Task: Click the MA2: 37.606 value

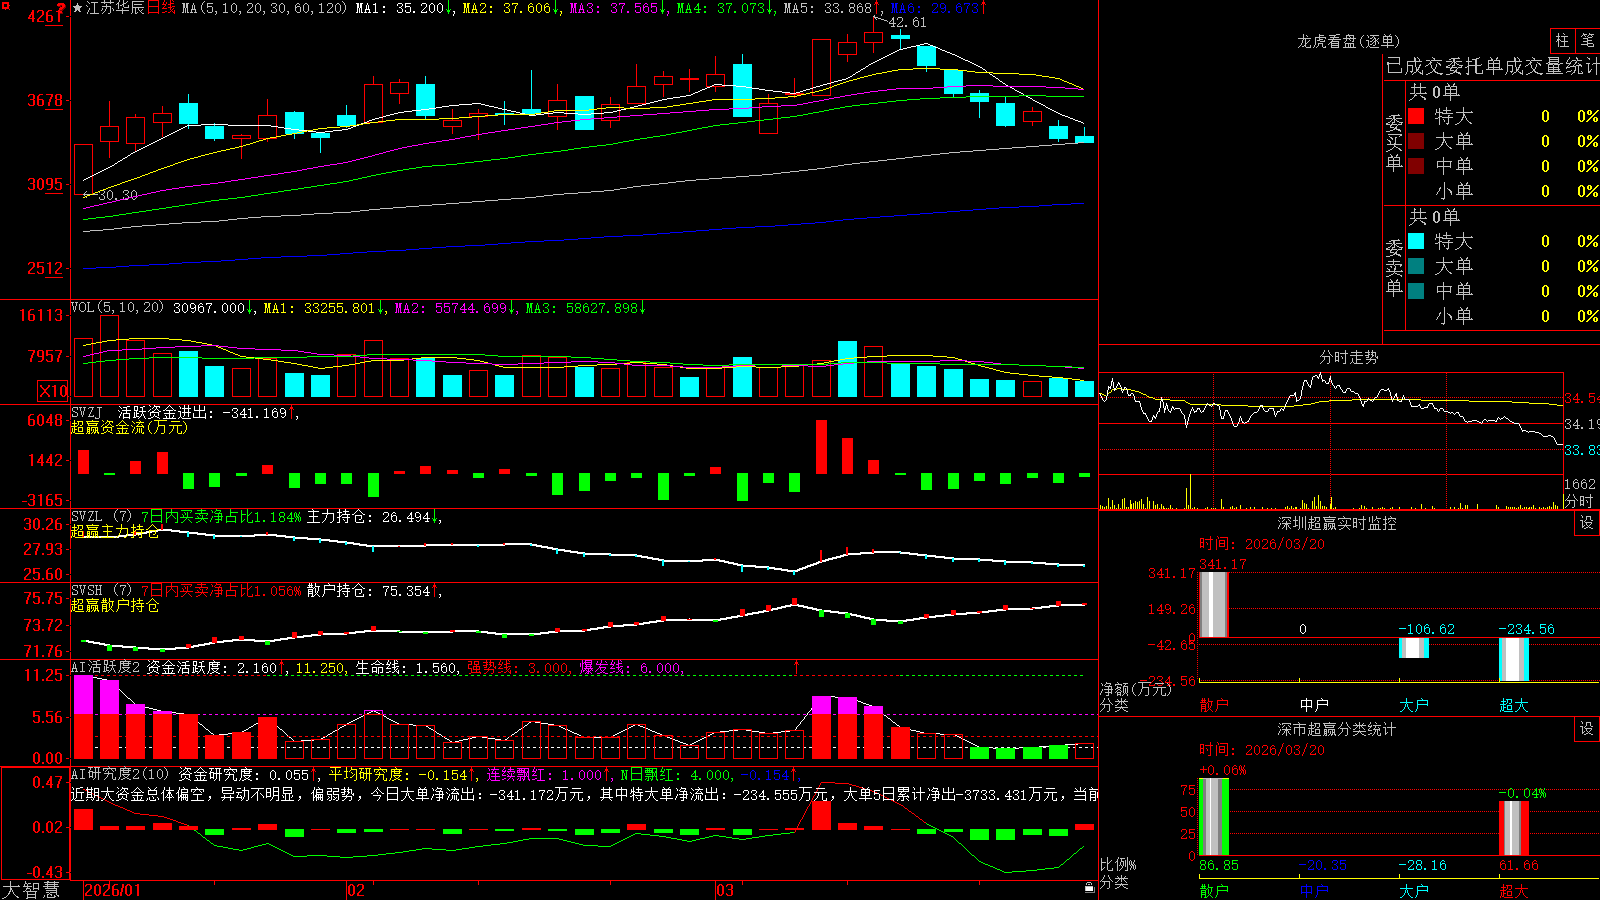Action: (506, 8)
